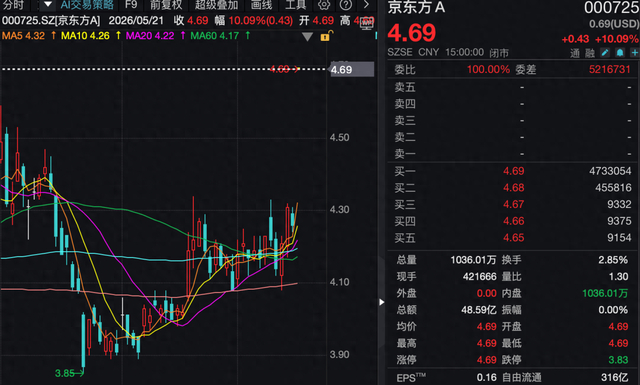This screenshot has height=385, width=640.
Task: Click the pencil edit note icon
Action: pos(605,53)
